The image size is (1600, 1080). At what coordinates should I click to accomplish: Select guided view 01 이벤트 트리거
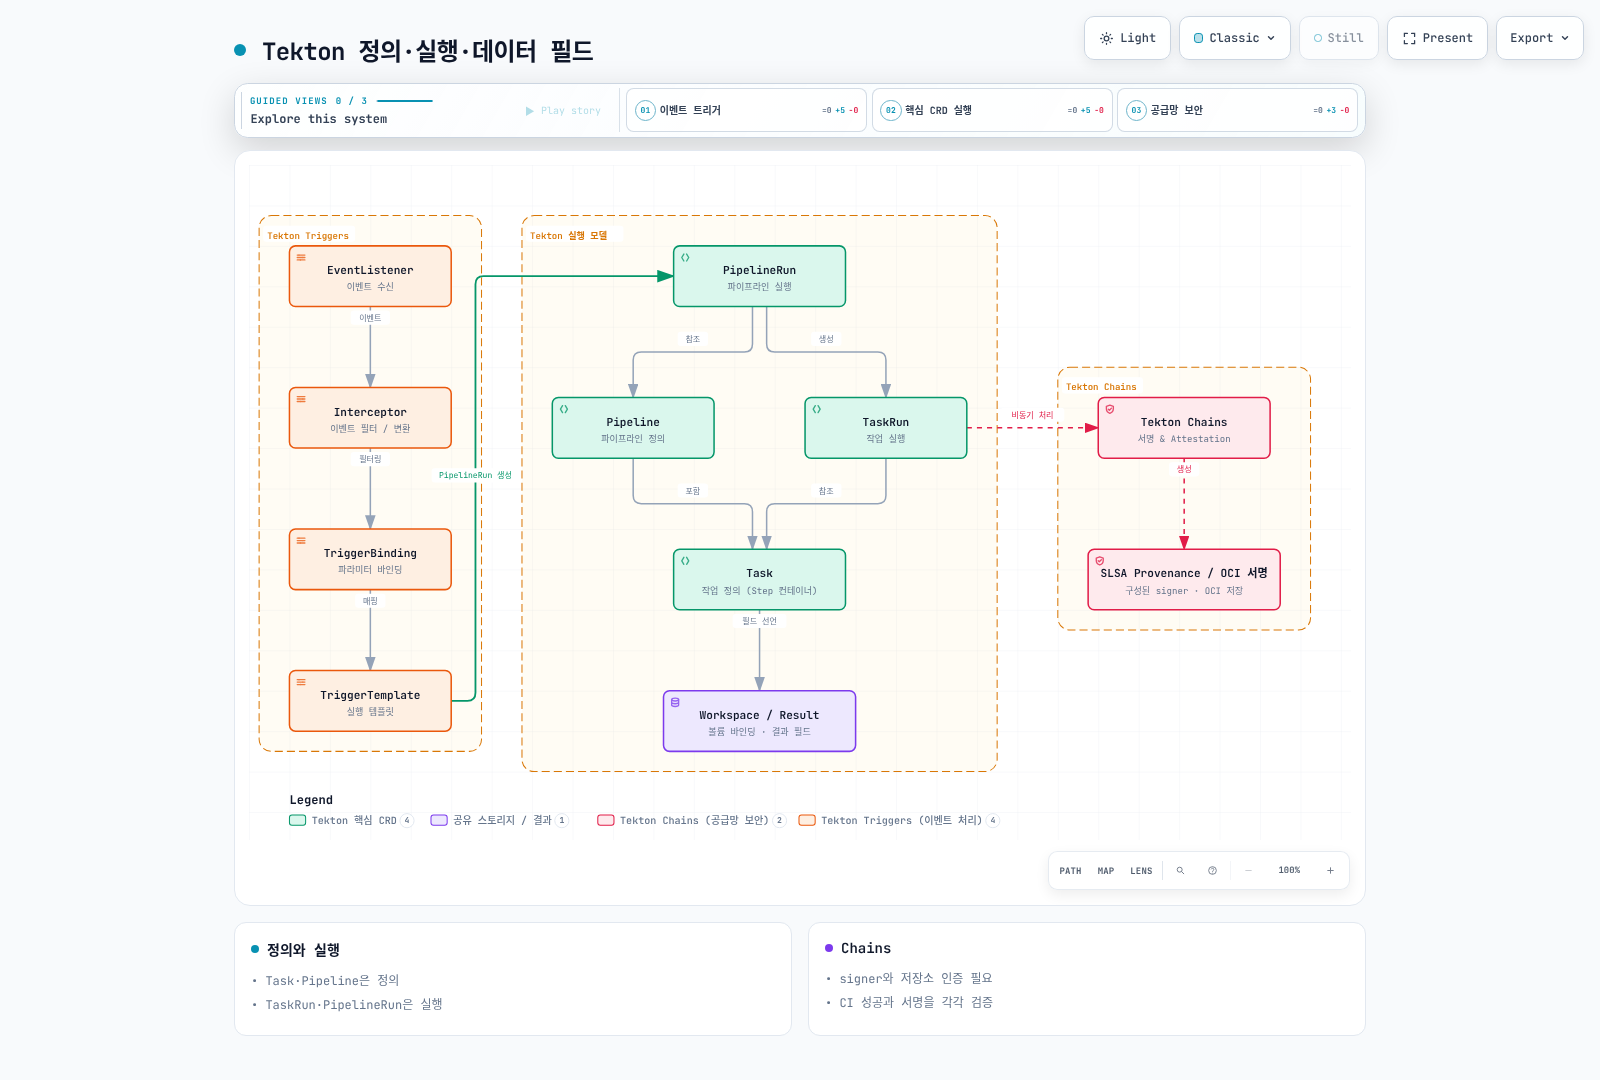click(746, 110)
